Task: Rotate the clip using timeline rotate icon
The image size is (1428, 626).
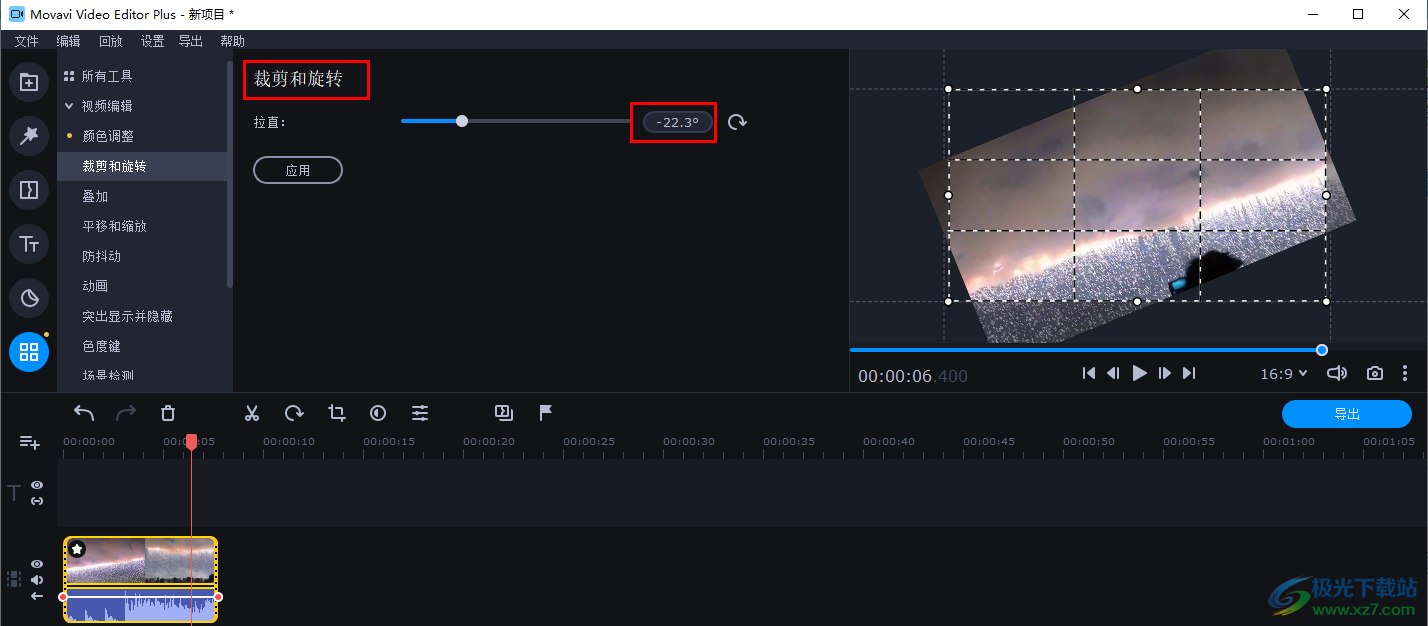Action: pyautogui.click(x=294, y=413)
